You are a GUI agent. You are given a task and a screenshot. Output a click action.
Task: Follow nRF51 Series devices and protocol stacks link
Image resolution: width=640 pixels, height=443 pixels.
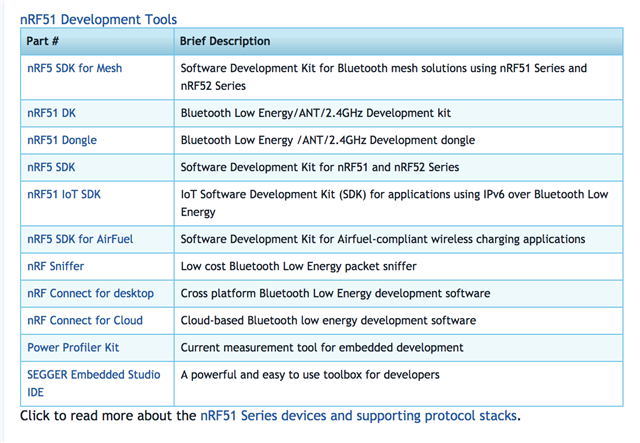click(359, 416)
